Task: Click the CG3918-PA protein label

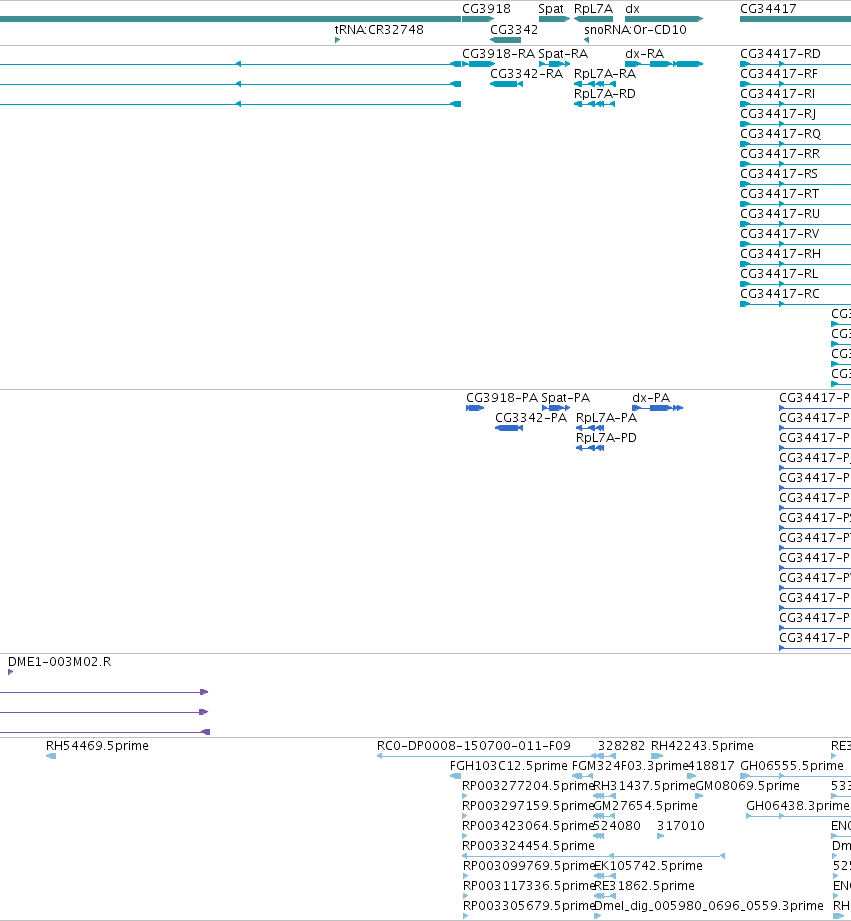Action: [502, 398]
